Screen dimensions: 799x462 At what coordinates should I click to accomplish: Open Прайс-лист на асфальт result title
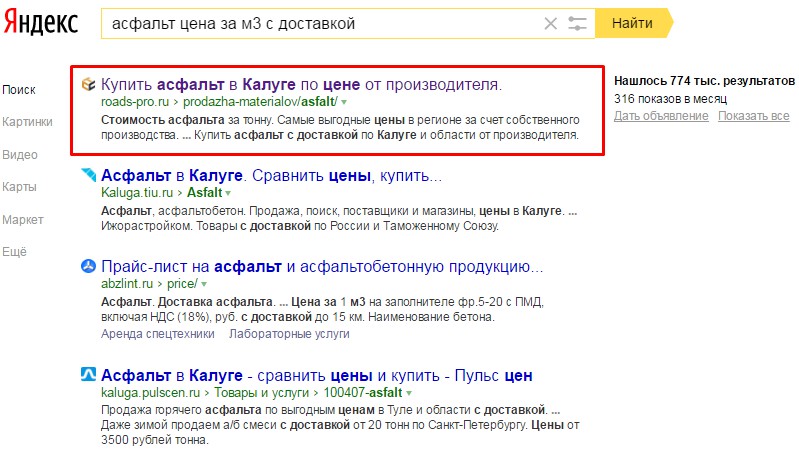(322, 266)
